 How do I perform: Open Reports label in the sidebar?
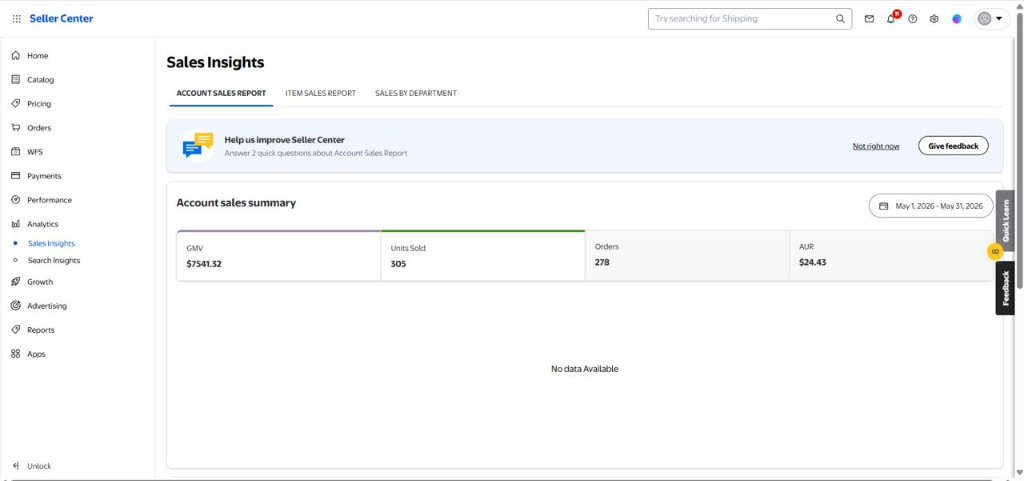(41, 330)
